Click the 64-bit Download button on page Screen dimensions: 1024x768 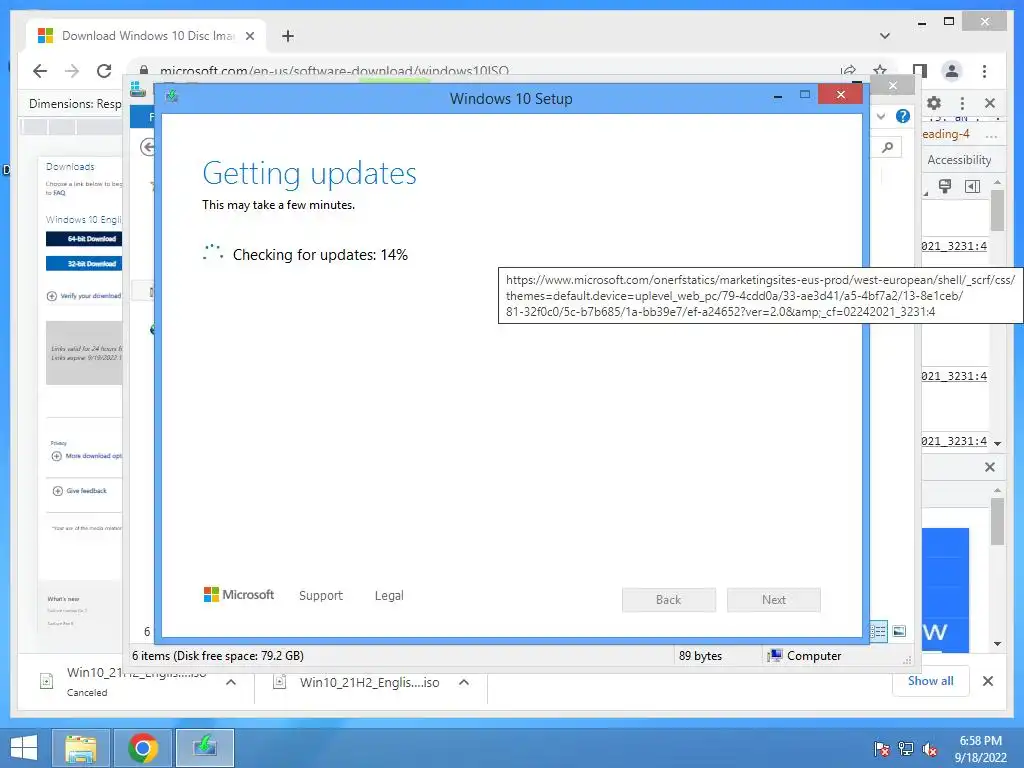(84, 239)
